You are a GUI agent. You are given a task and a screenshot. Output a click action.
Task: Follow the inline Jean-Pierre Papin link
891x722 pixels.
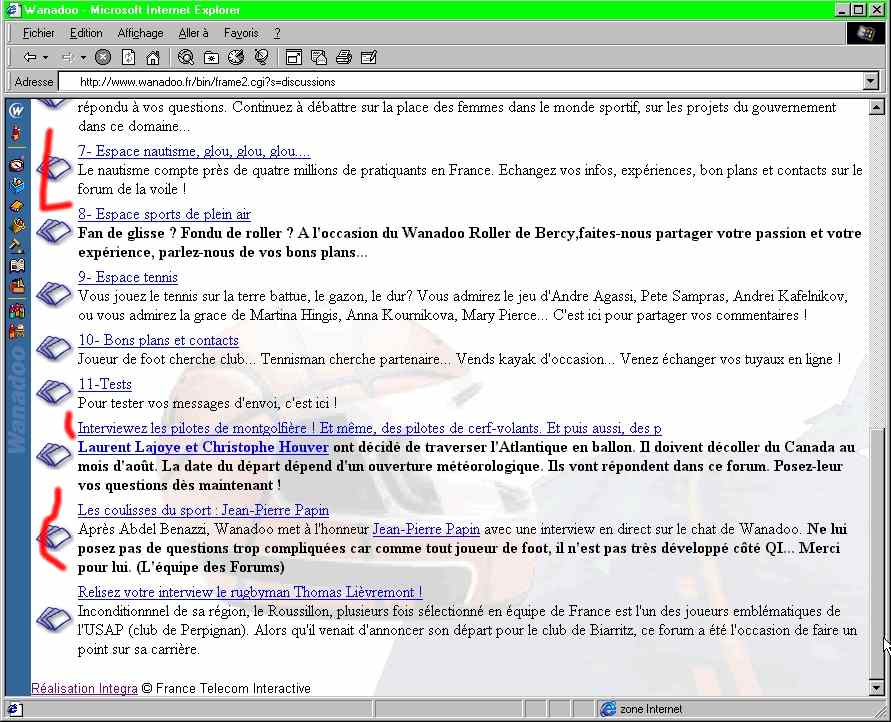coord(426,529)
